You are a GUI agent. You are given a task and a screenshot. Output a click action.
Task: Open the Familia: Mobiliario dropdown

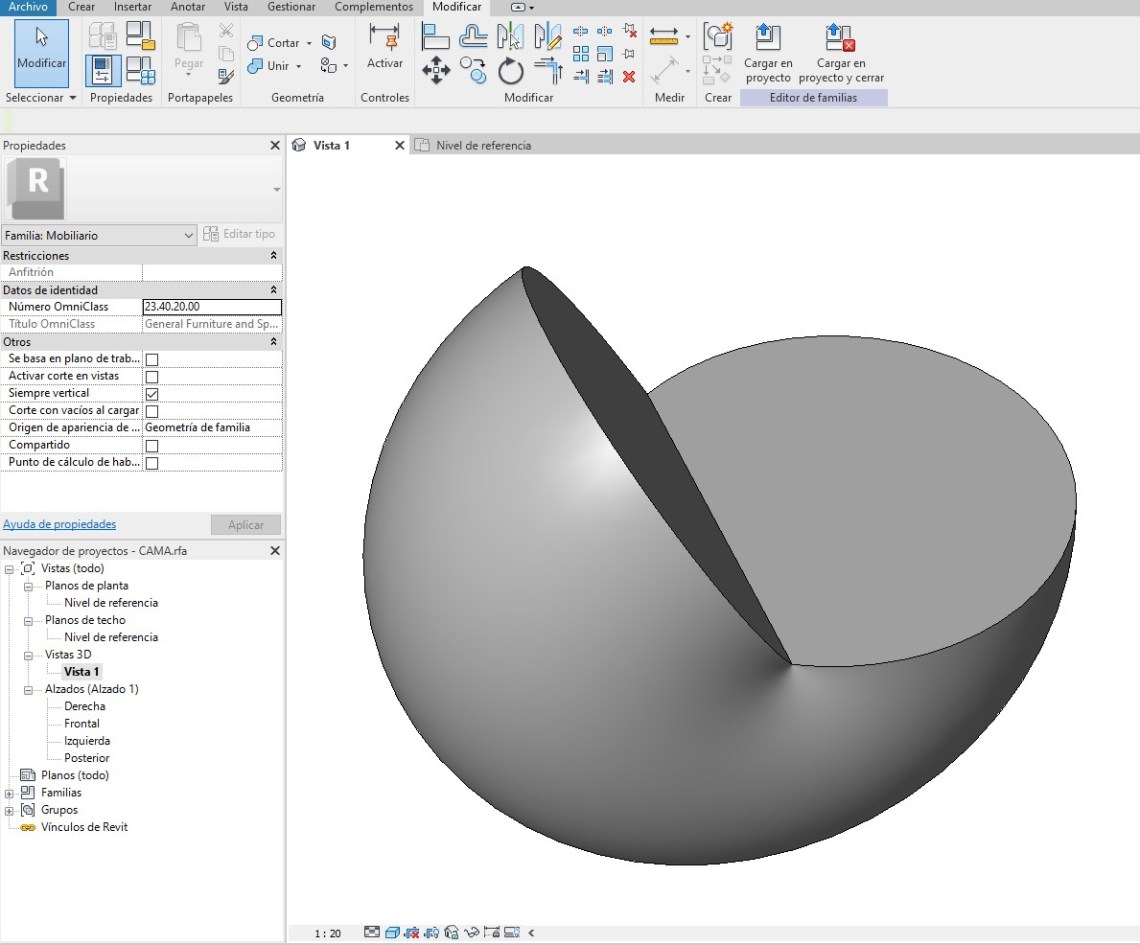tap(99, 235)
